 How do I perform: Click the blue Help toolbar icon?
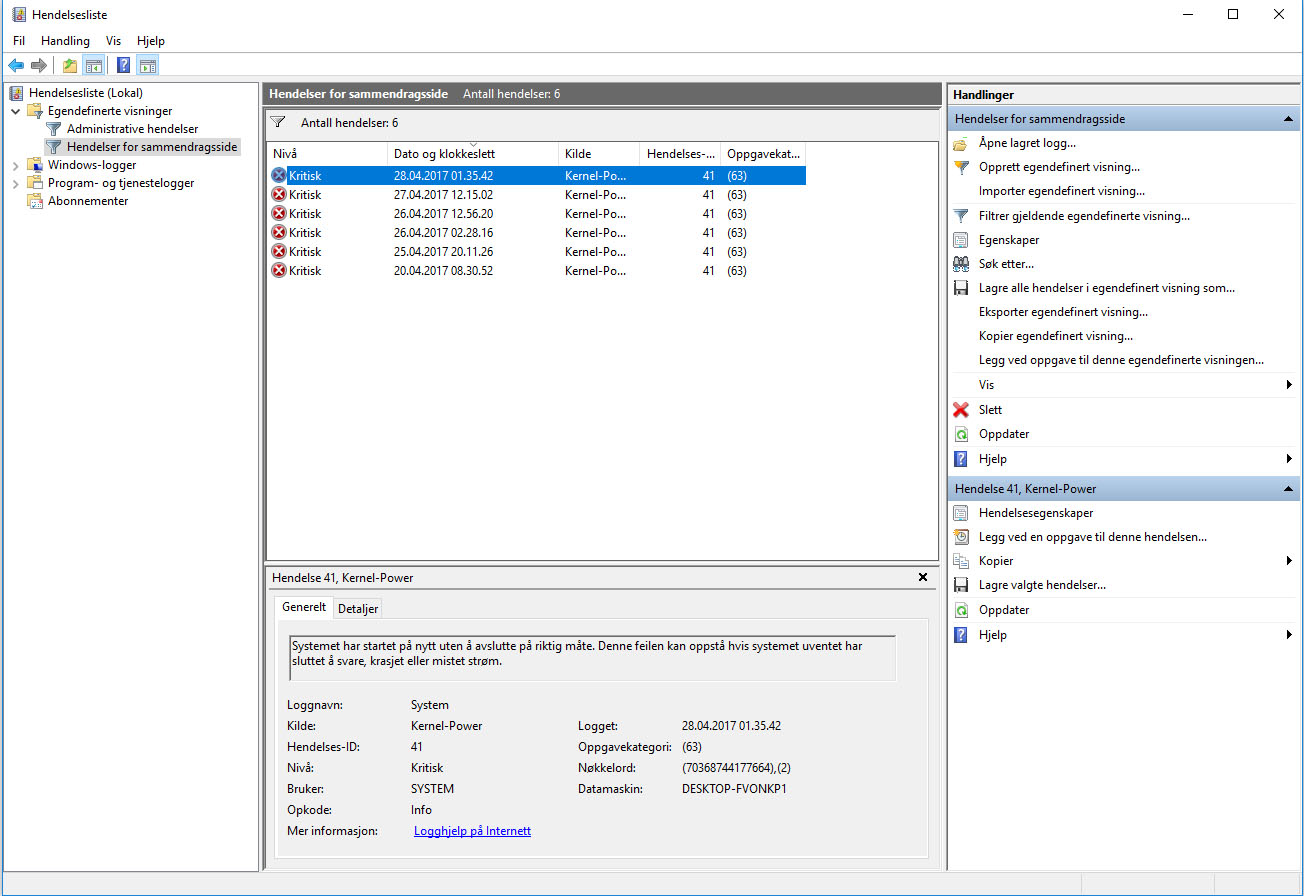123,66
